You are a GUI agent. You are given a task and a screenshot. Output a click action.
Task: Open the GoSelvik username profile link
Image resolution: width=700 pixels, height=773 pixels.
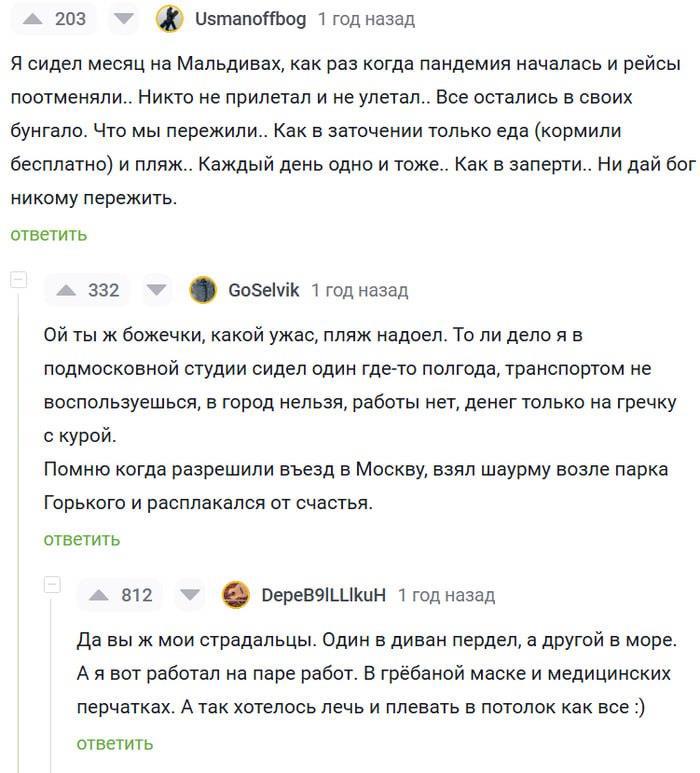[x=264, y=290]
